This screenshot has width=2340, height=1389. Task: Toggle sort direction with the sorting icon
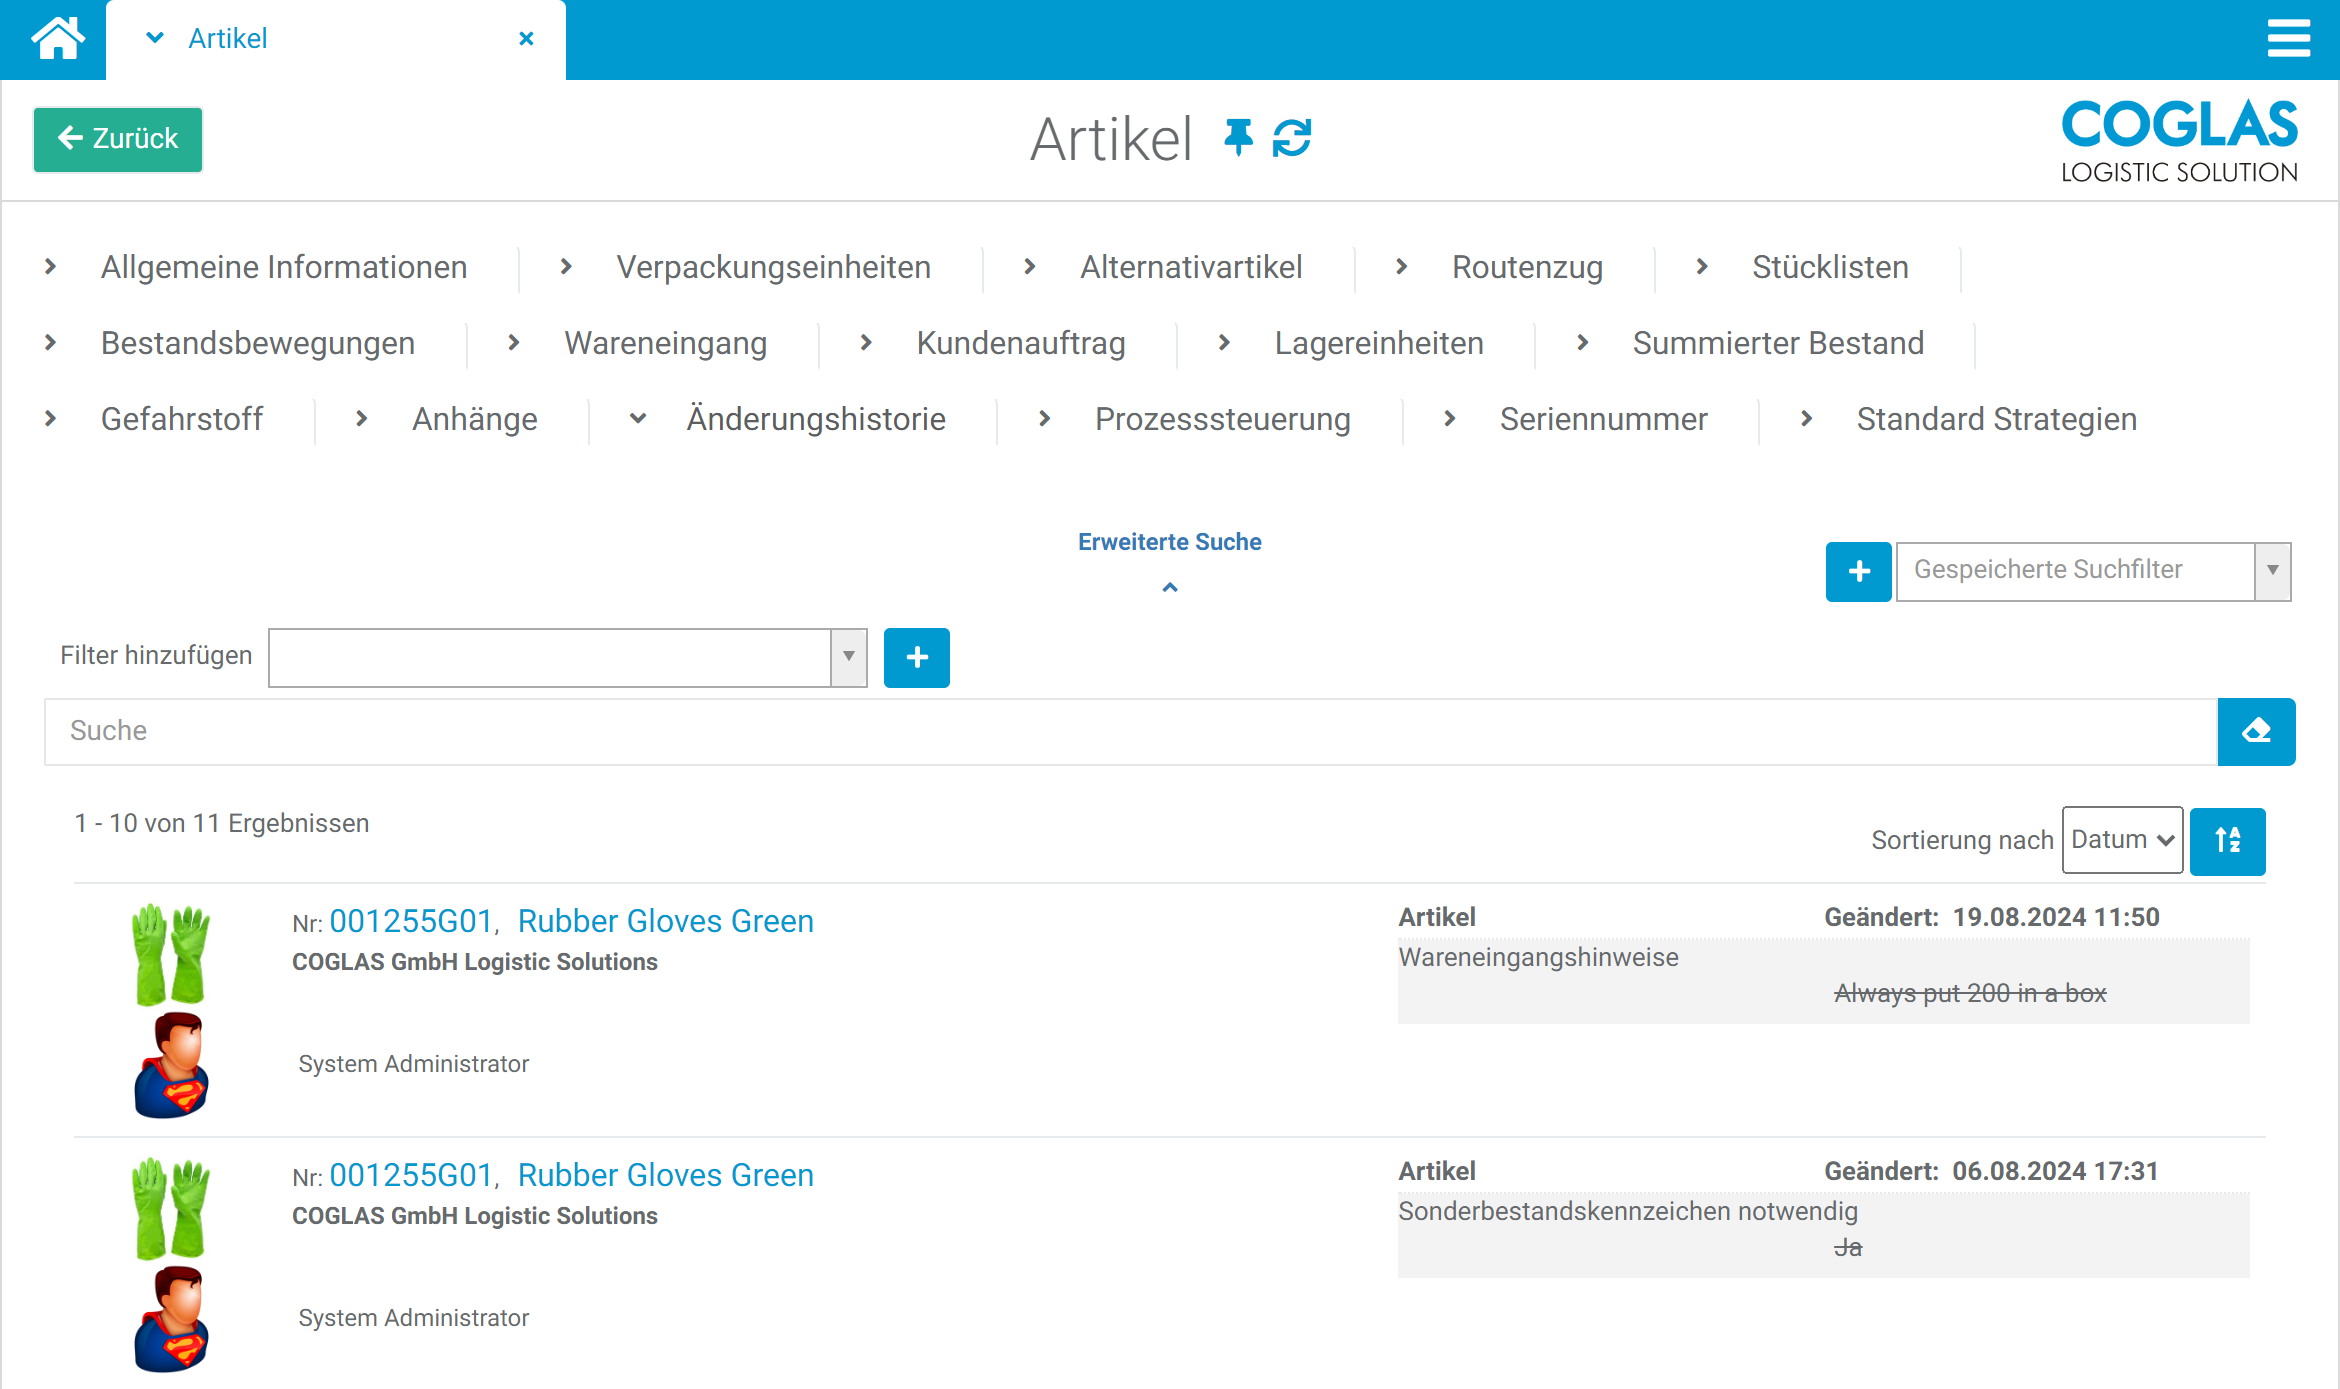(x=2228, y=840)
